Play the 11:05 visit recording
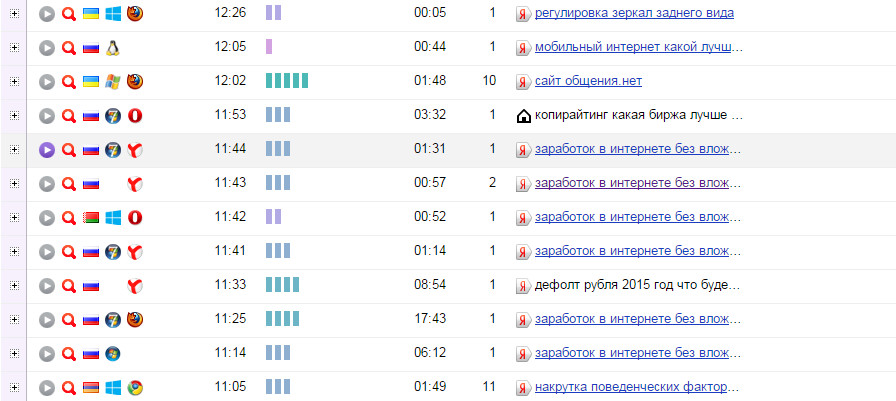 click(x=47, y=388)
